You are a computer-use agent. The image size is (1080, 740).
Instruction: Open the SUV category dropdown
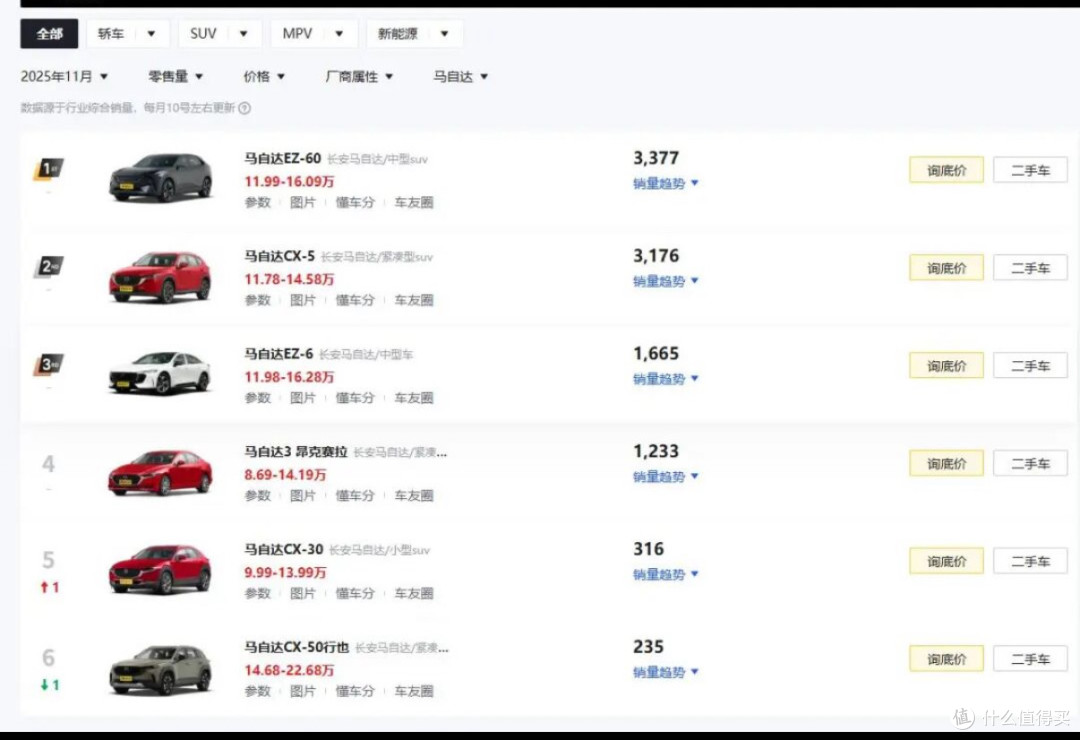[x=220, y=34]
